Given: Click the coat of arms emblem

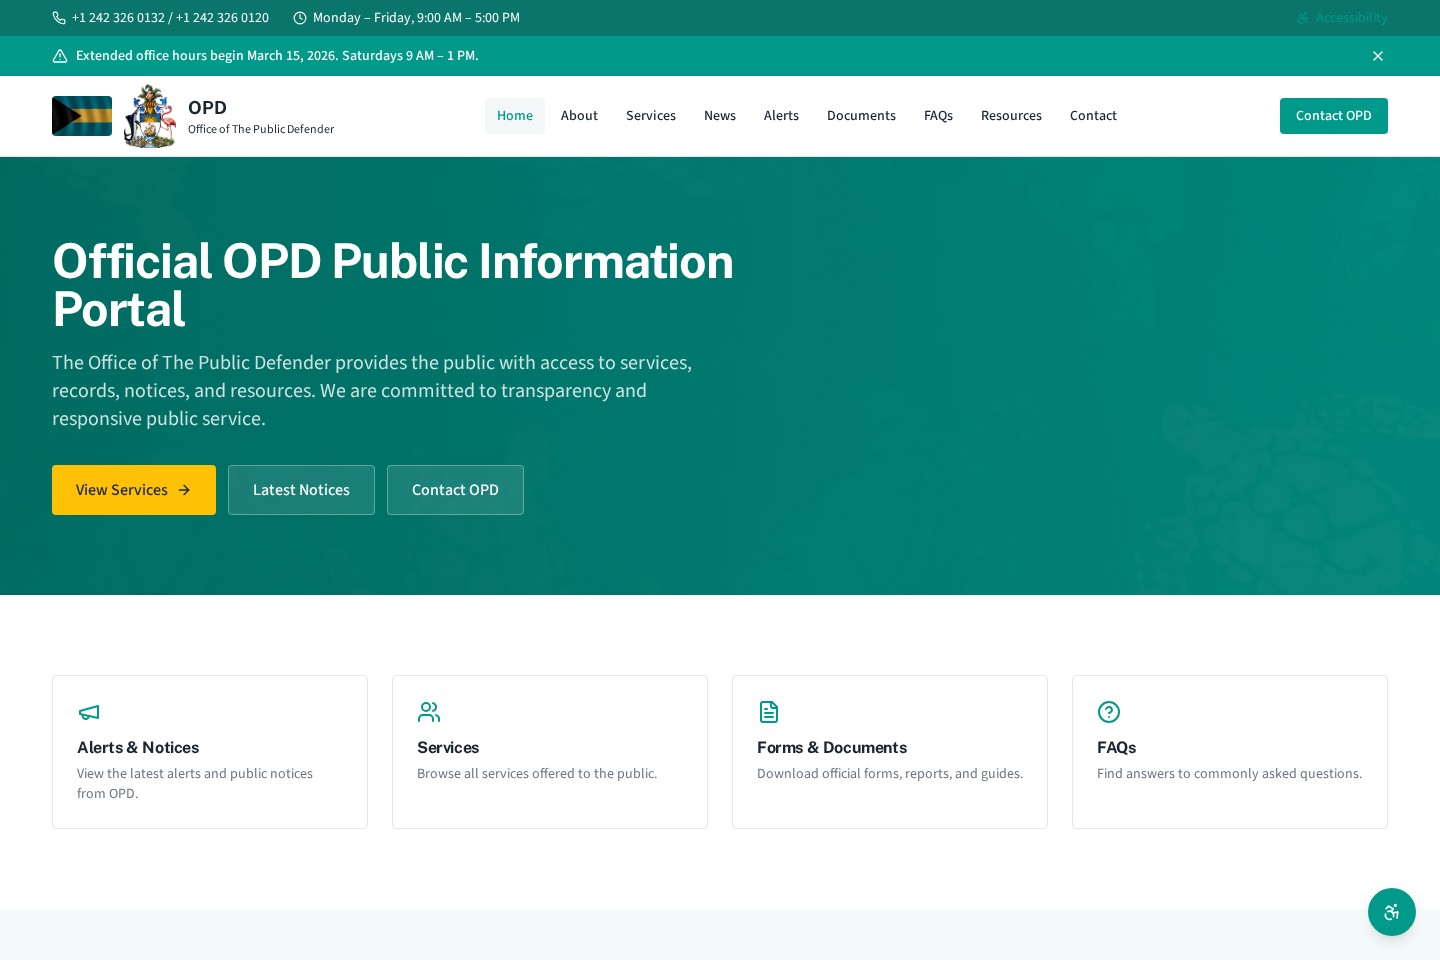Looking at the screenshot, I should 150,116.
